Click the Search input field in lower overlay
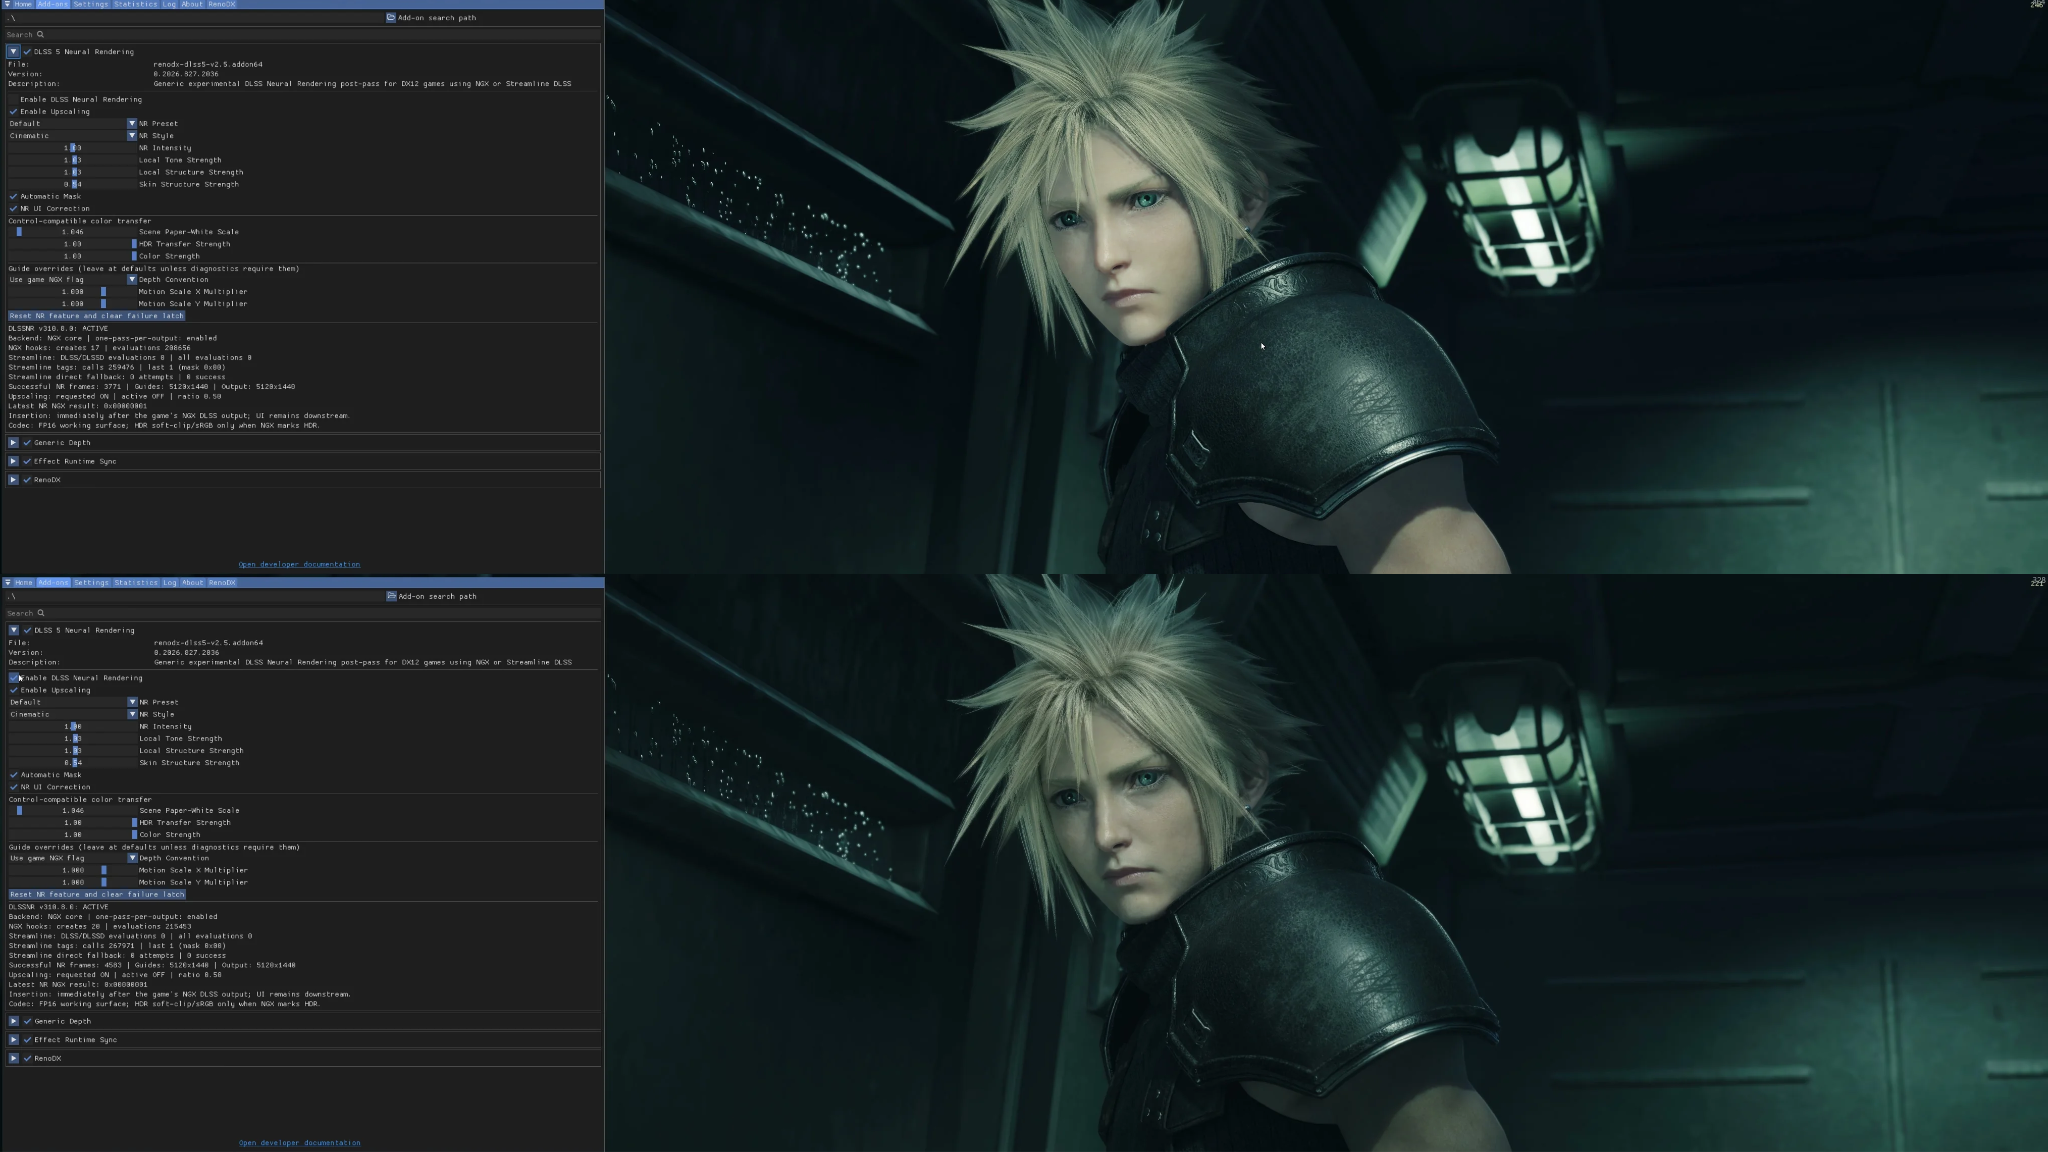The image size is (2048, 1152). click(303, 613)
